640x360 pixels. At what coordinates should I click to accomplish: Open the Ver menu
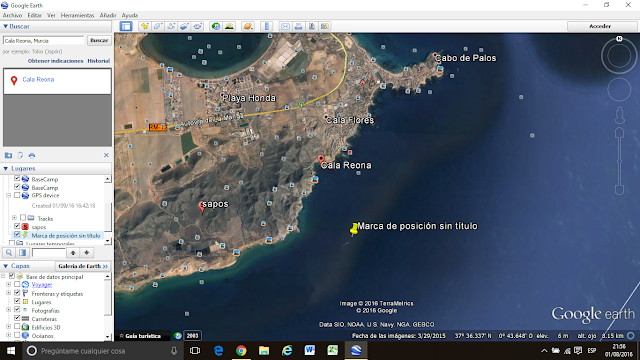[x=51, y=15]
